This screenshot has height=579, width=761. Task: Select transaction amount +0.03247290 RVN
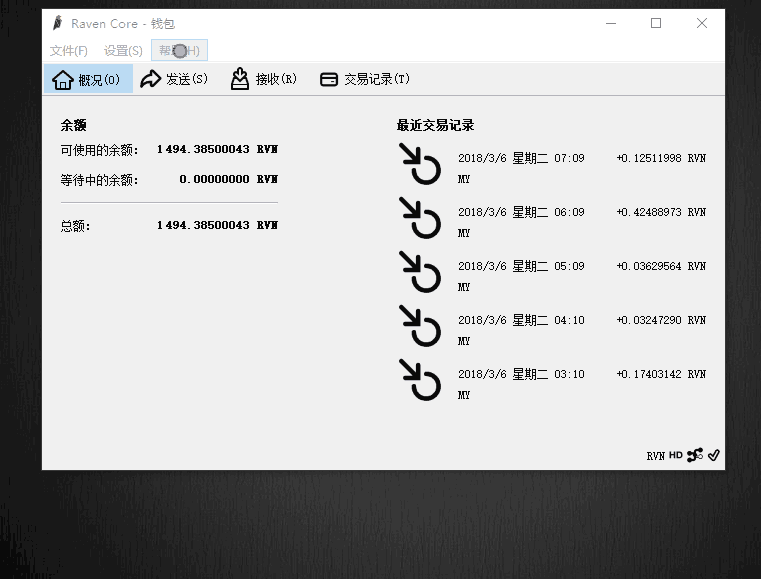click(x=661, y=320)
